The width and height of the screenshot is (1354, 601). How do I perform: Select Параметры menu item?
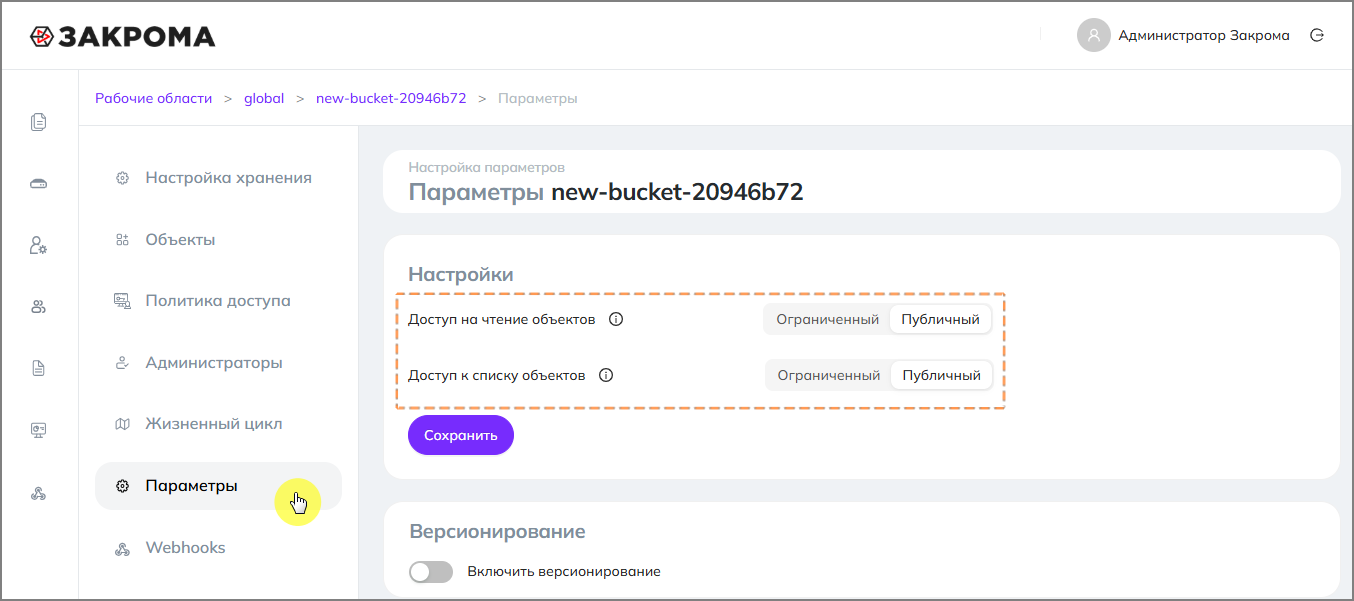218,486
